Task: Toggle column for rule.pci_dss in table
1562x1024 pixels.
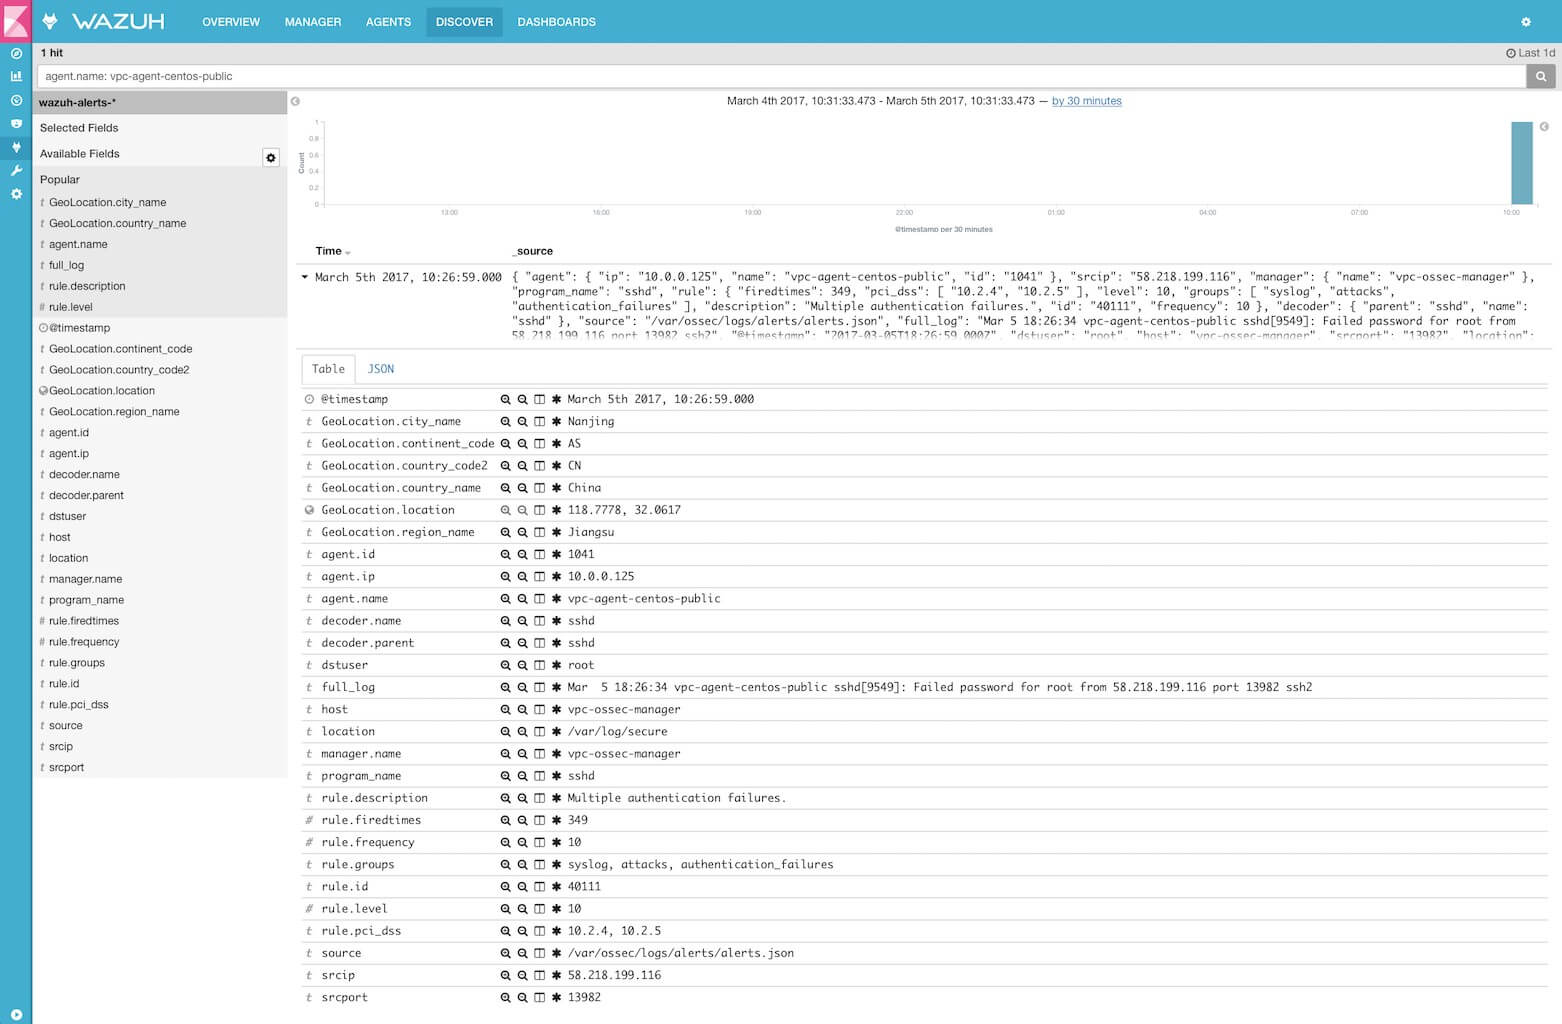Action: point(539,931)
